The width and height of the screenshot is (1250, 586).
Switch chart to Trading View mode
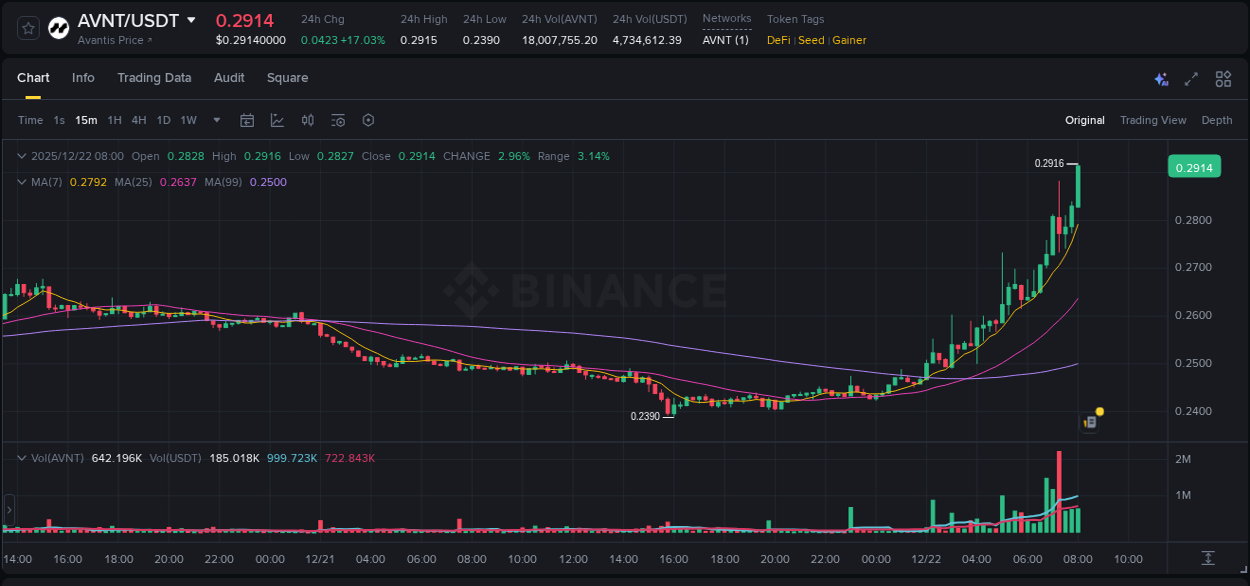tap(1153, 120)
